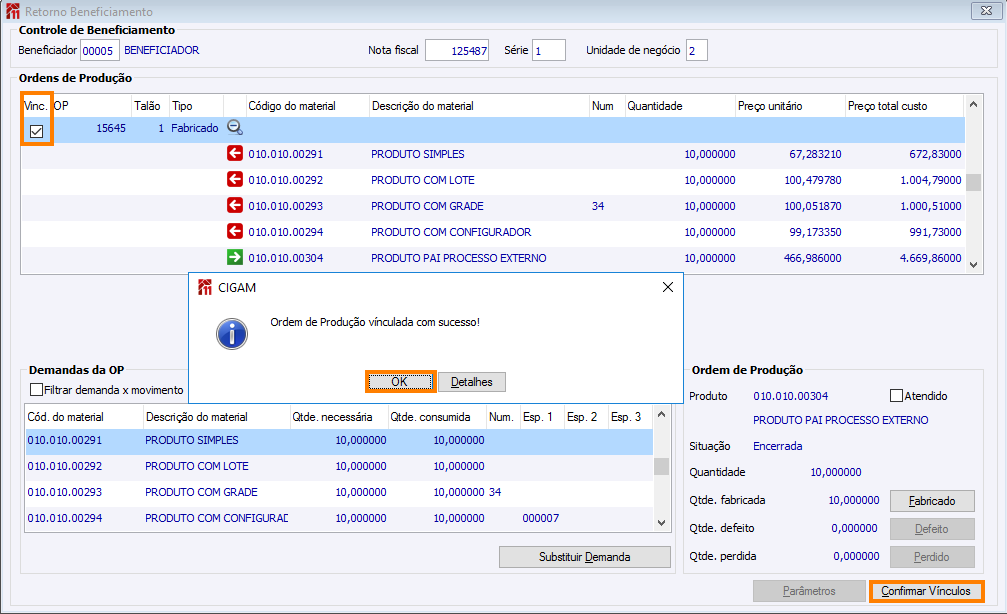
Task: Click red arrow icon for material 010.010.00292
Action: coord(235,180)
